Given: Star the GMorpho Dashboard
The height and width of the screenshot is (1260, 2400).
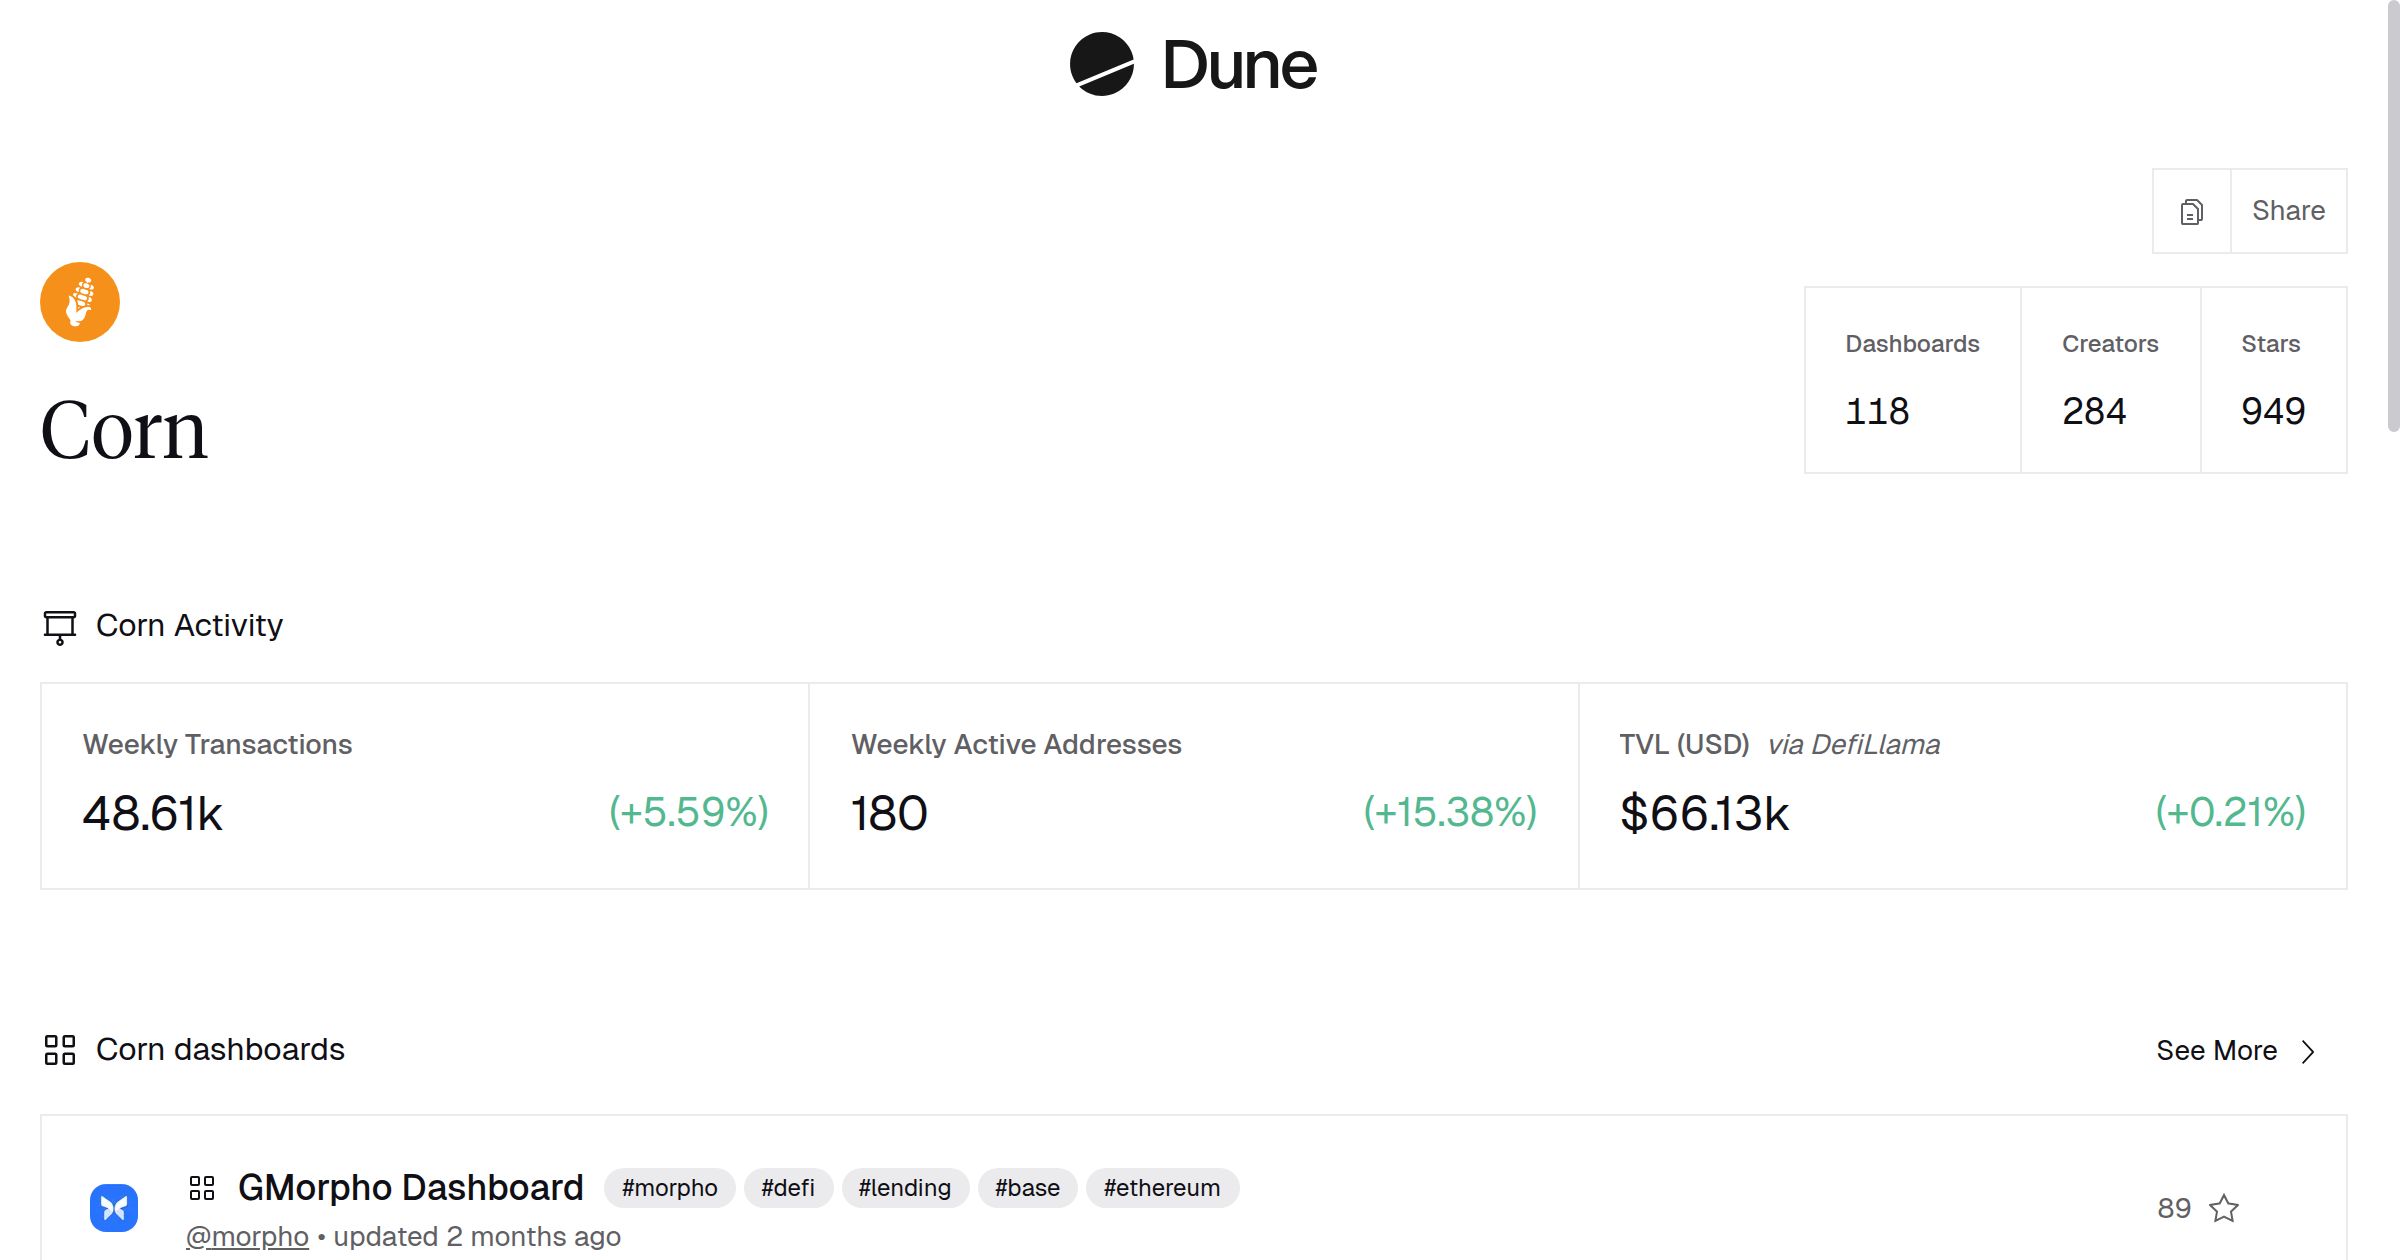Looking at the screenshot, I should (x=2225, y=1208).
